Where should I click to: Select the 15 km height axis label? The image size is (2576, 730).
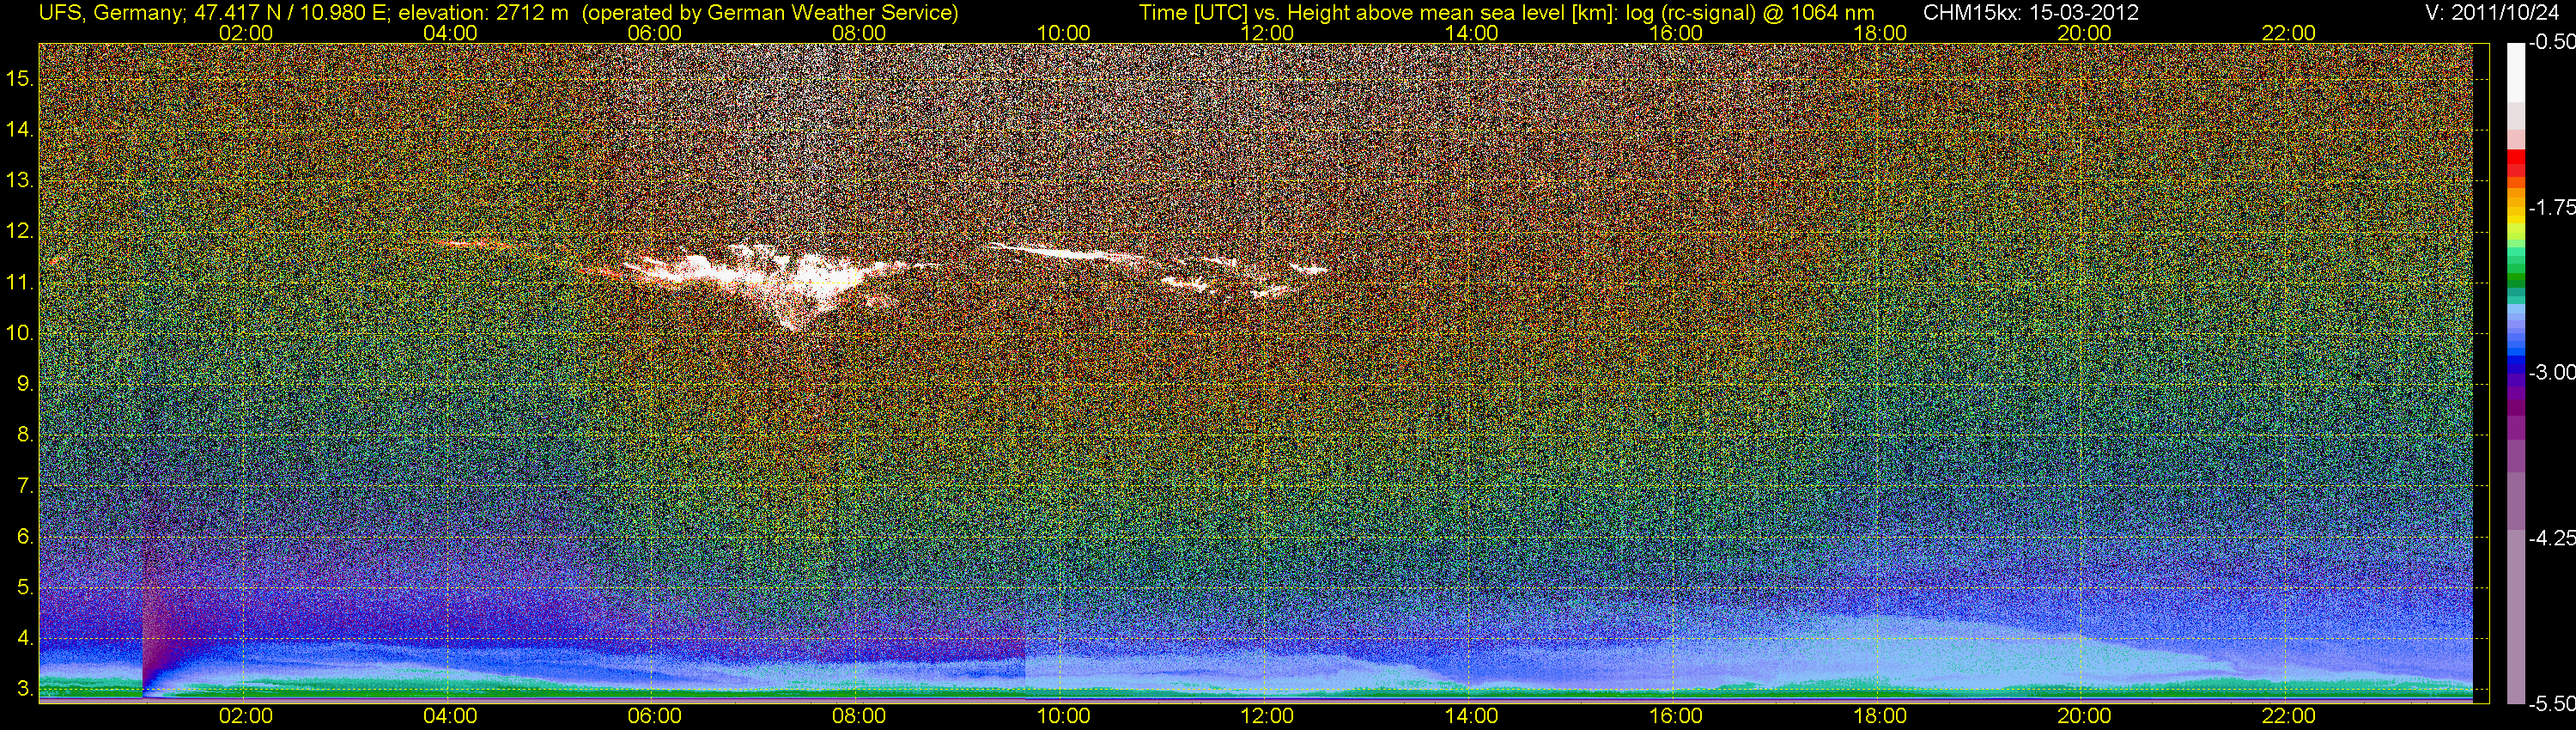(x=19, y=78)
